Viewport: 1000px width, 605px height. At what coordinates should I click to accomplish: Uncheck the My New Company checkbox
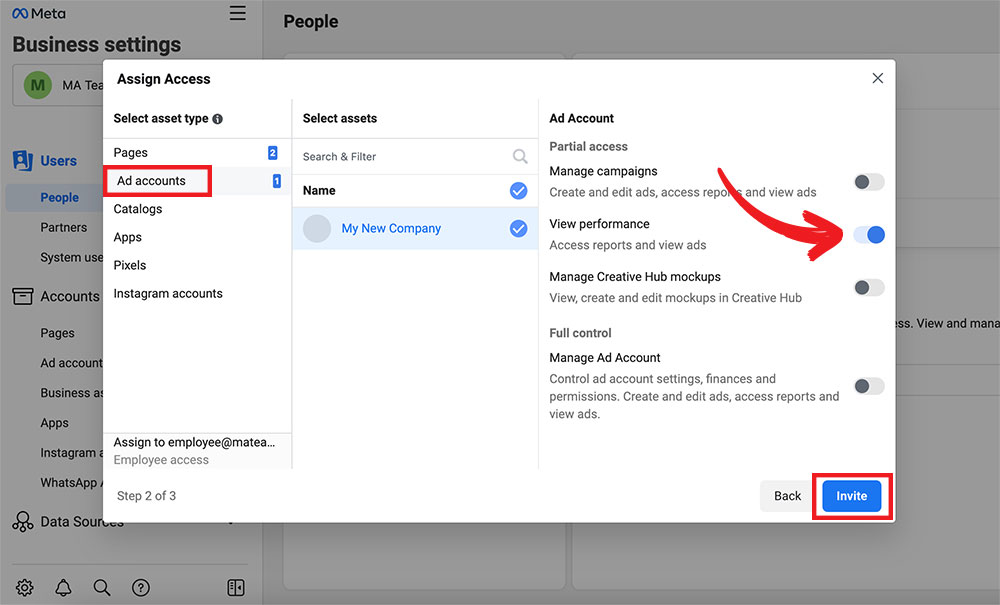tap(518, 229)
